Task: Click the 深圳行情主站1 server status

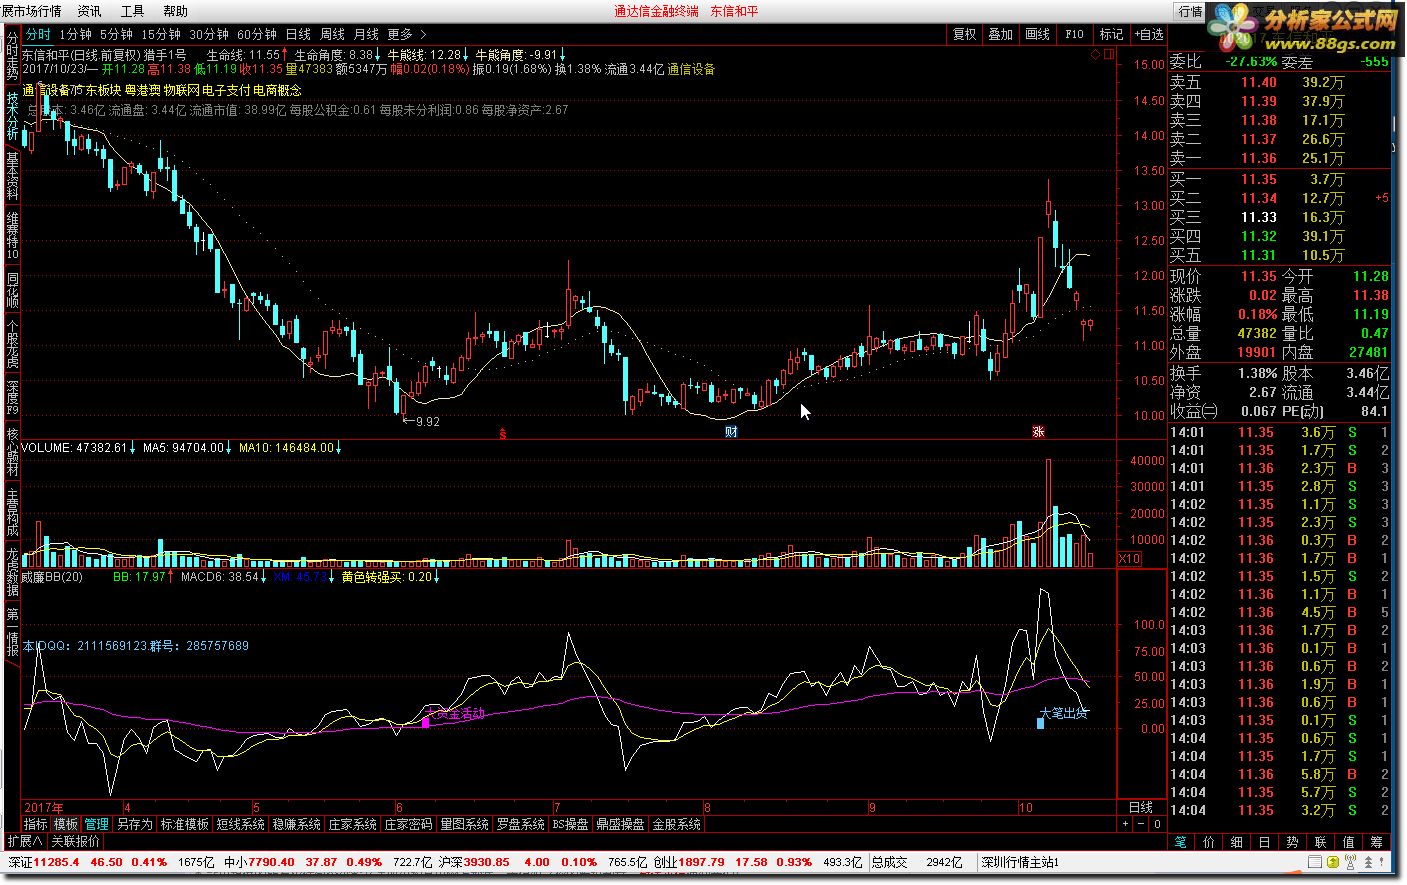Action: 1018,862
